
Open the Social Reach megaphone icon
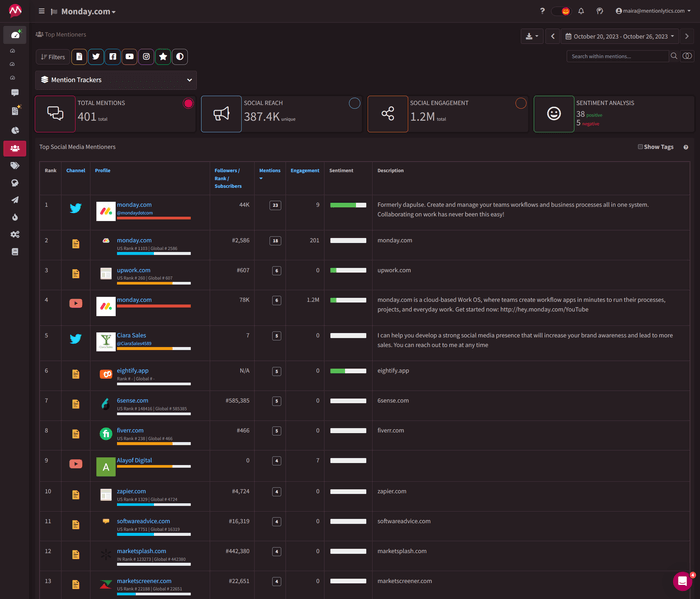[x=221, y=114]
